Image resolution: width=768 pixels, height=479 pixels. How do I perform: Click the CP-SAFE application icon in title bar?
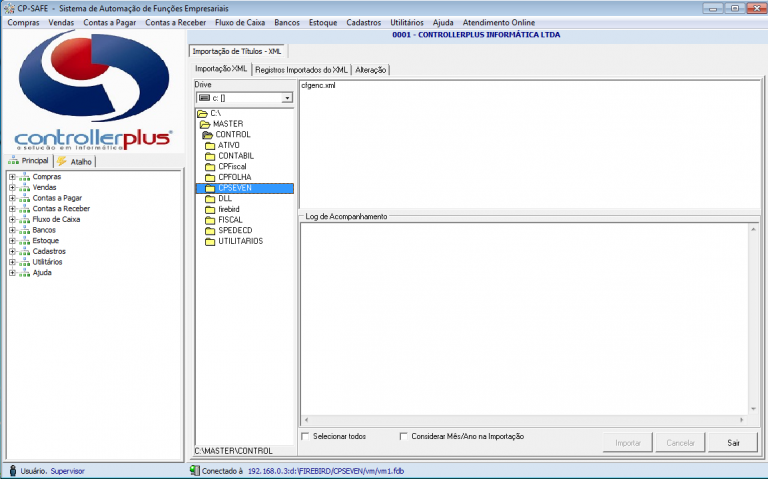9,8
